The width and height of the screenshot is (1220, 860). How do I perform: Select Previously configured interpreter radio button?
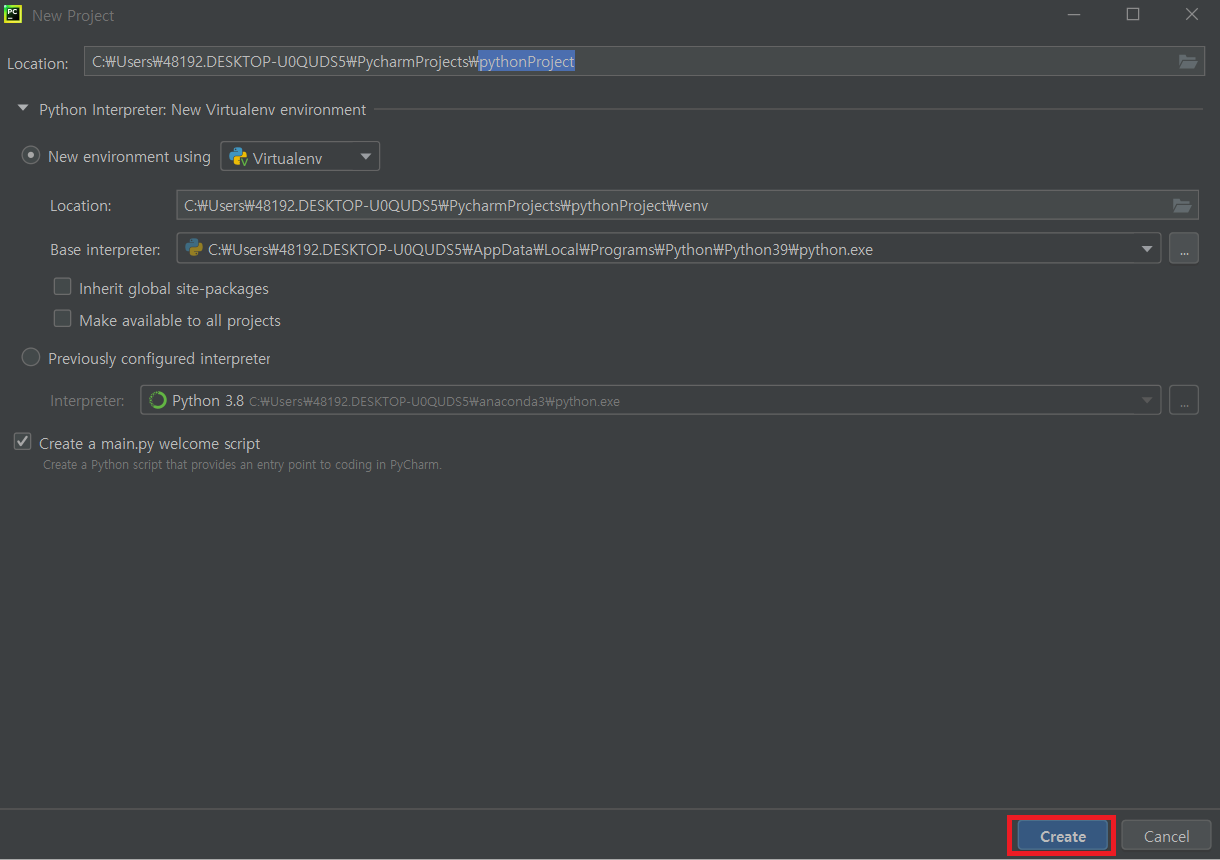[x=31, y=357]
